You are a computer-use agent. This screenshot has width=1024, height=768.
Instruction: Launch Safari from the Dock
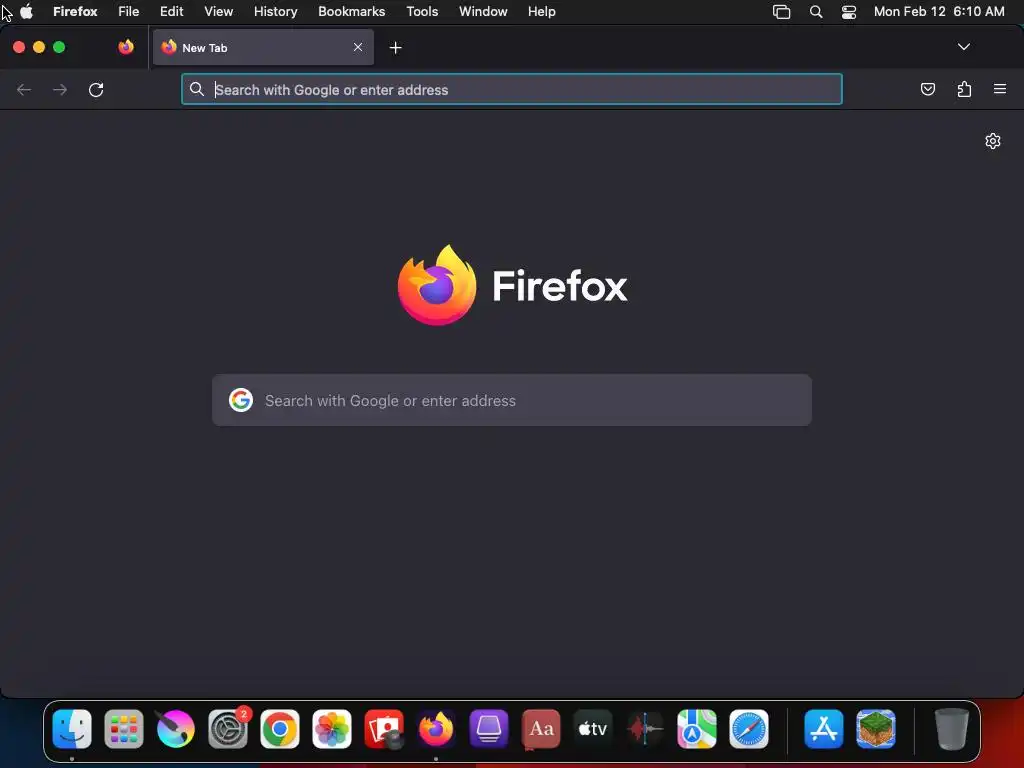[x=749, y=729]
